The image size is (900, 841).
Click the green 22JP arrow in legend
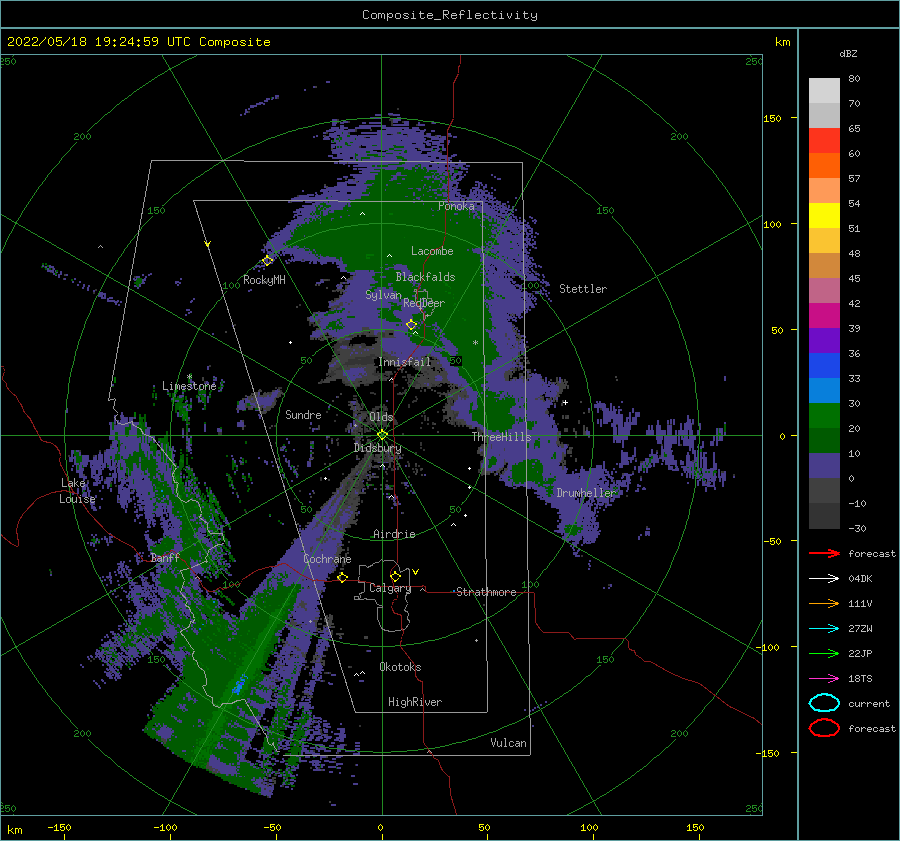(x=824, y=653)
